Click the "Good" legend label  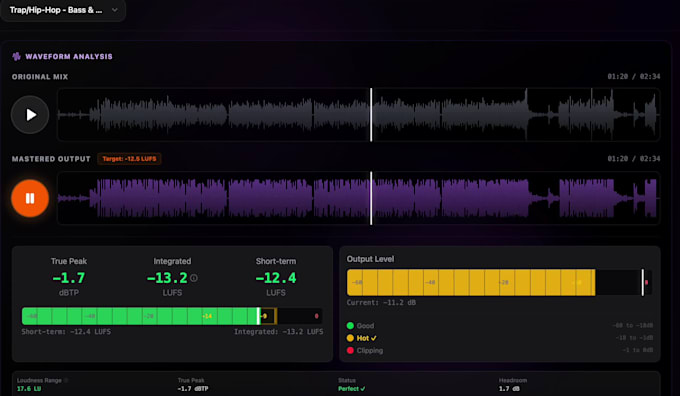(x=365, y=326)
